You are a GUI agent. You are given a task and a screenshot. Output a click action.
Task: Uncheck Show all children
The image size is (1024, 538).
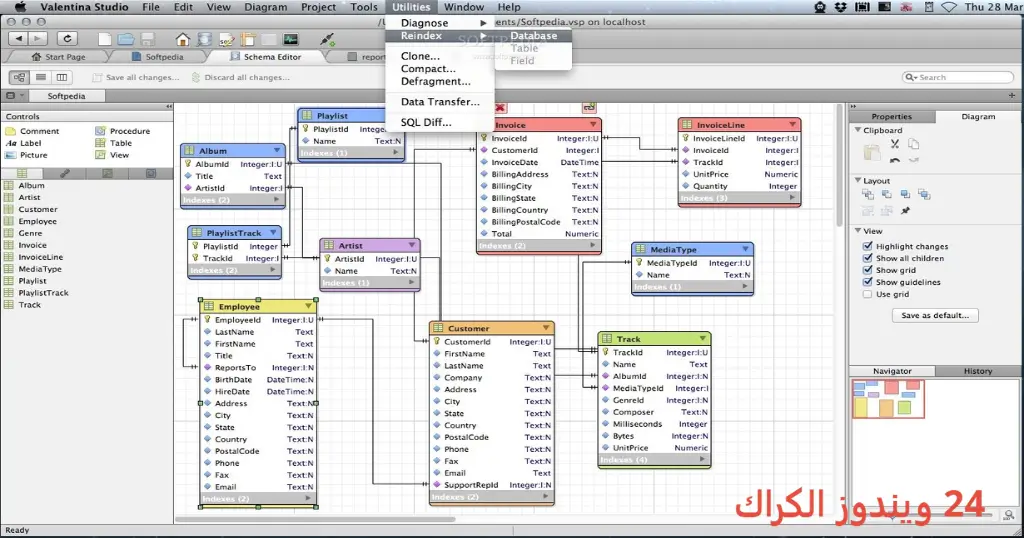[x=867, y=258]
